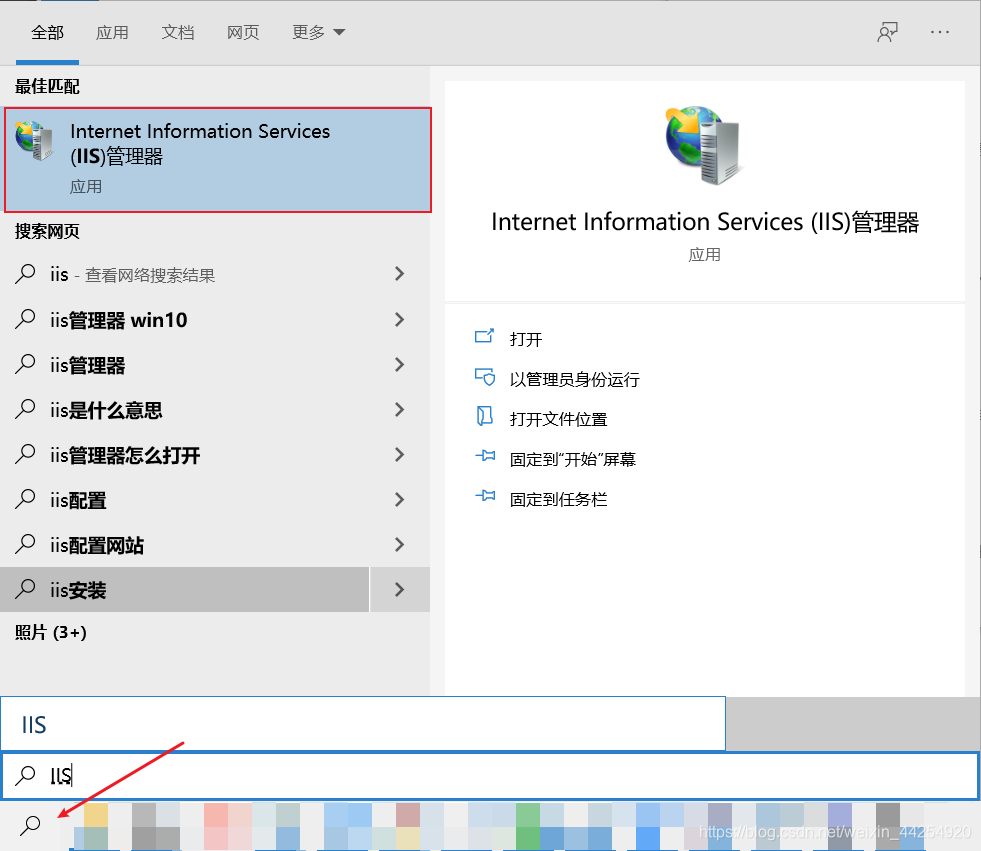981x851 pixels.
Task: Select the iis管理器 suggestion text
Action: [x=88, y=365]
